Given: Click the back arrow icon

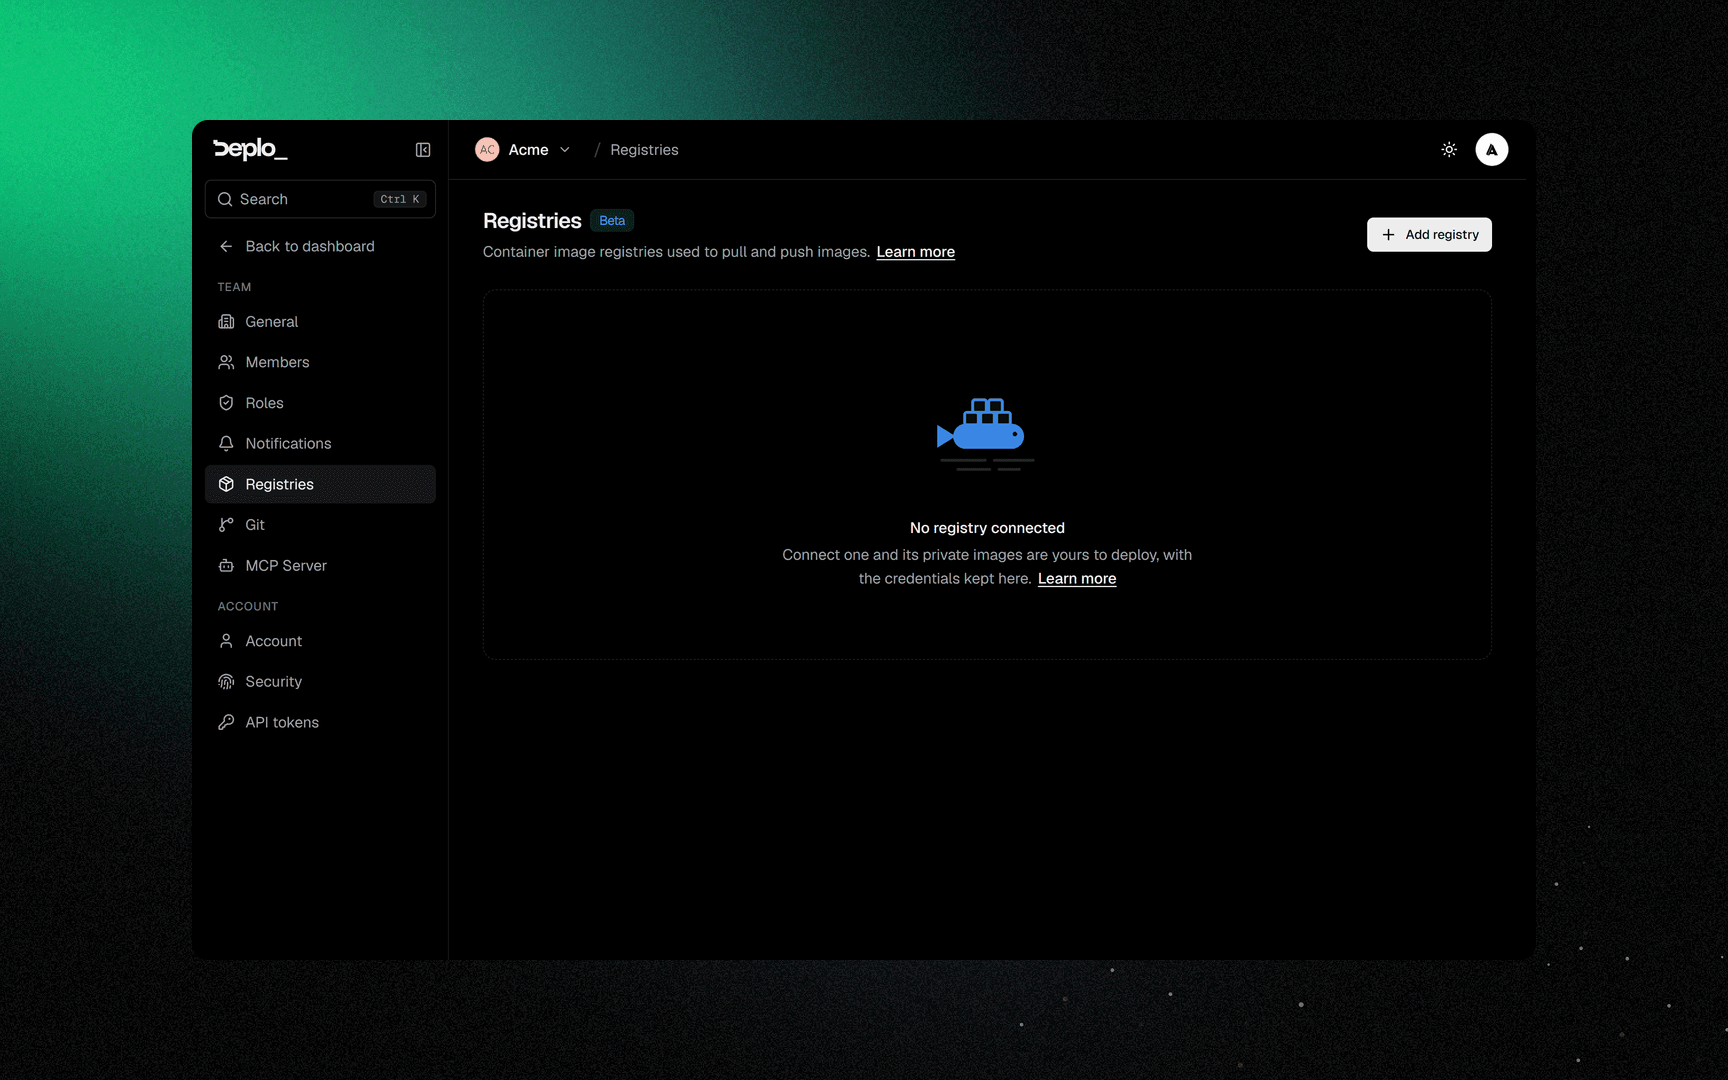Looking at the screenshot, I should [226, 246].
